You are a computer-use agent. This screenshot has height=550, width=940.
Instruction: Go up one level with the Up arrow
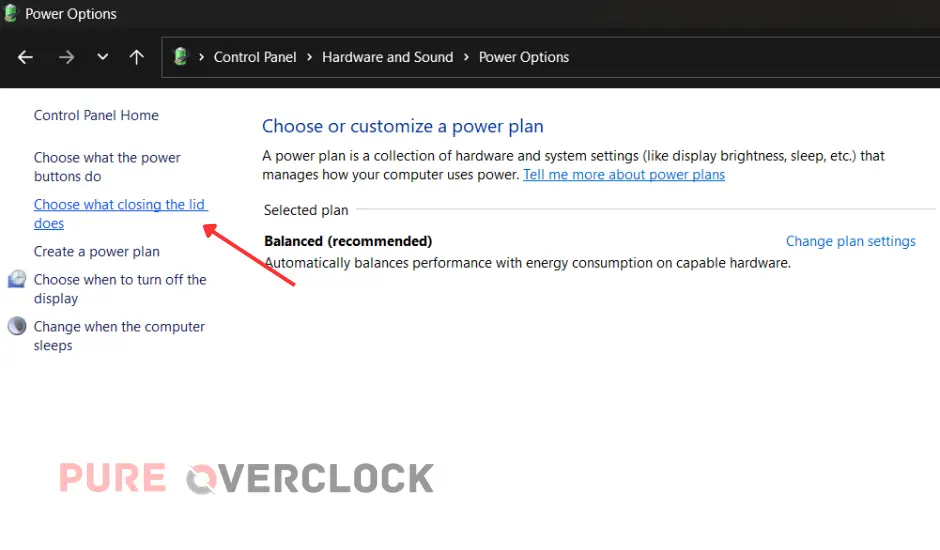[x=137, y=57]
